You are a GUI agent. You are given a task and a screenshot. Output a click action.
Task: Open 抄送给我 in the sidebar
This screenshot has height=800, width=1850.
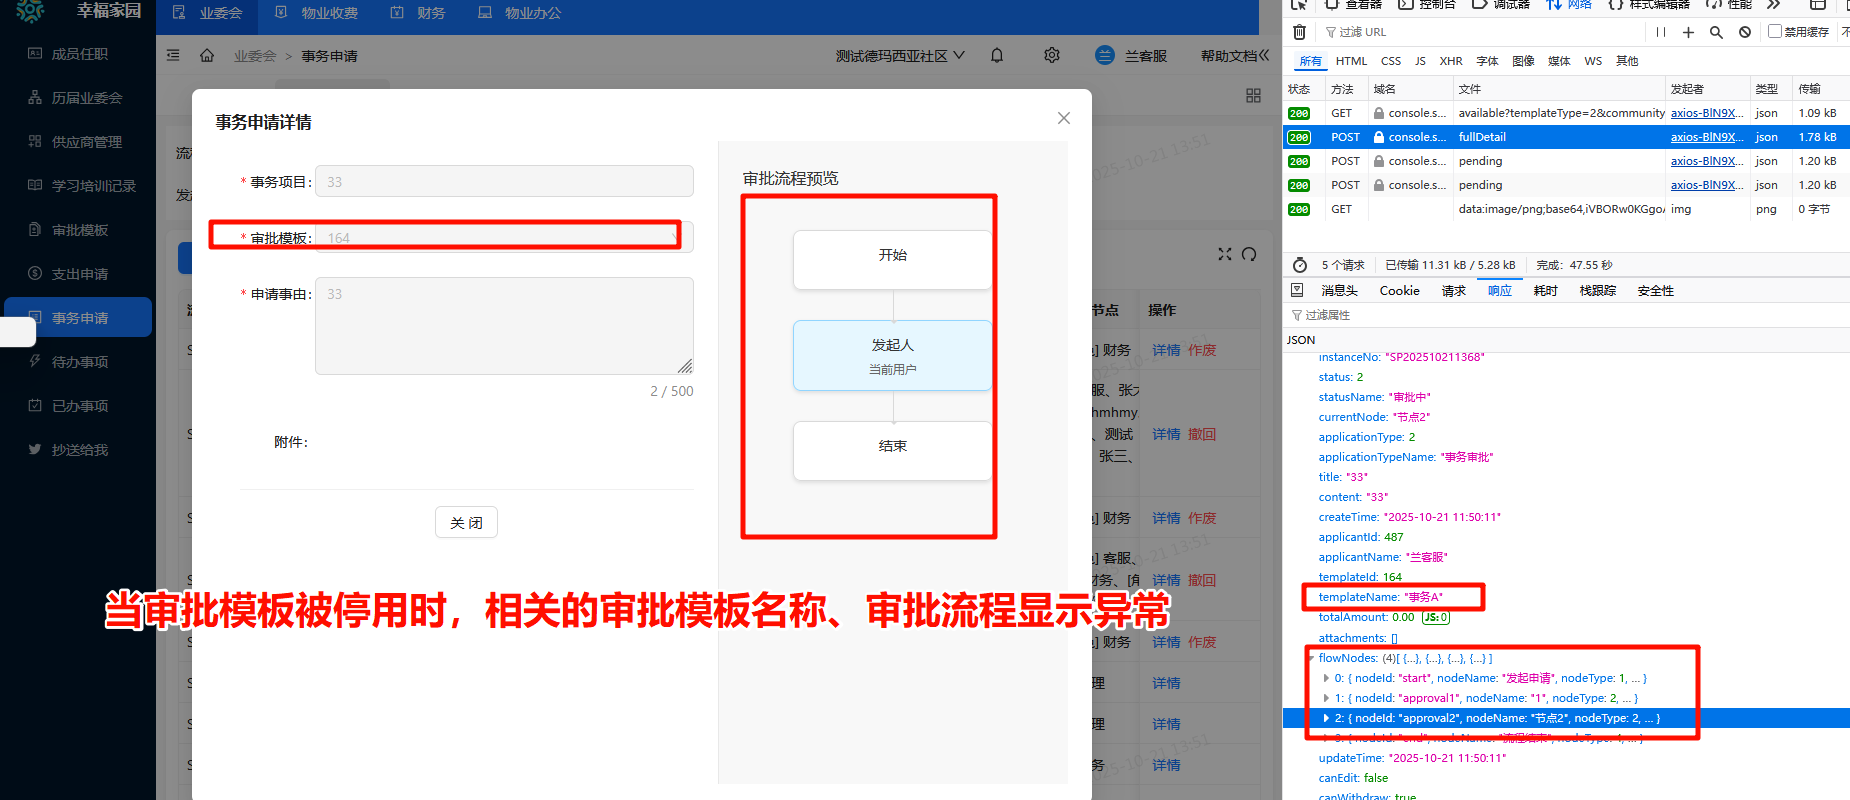tap(79, 450)
